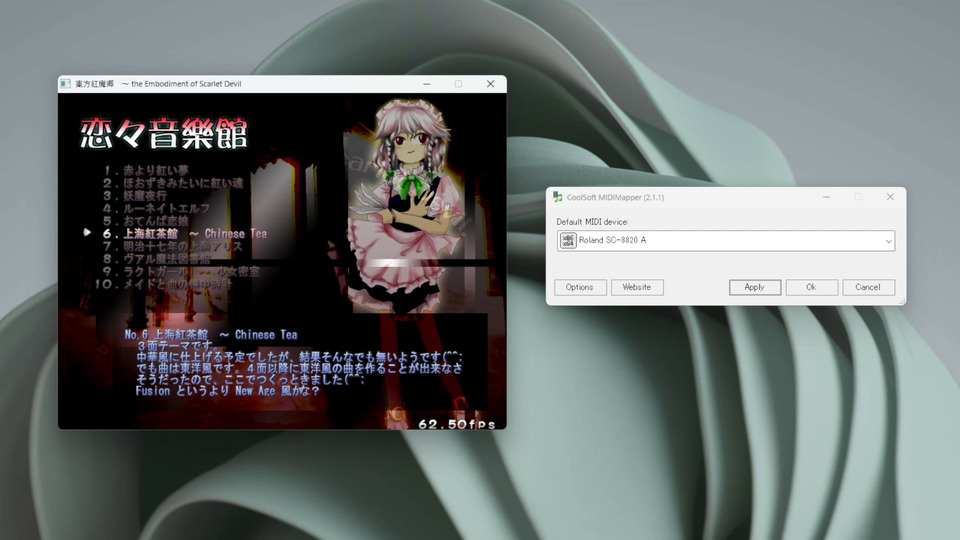Screen dimensions: 960x540
Task: Select track 10 メイドと血の懐中時計
Action: 163,284
